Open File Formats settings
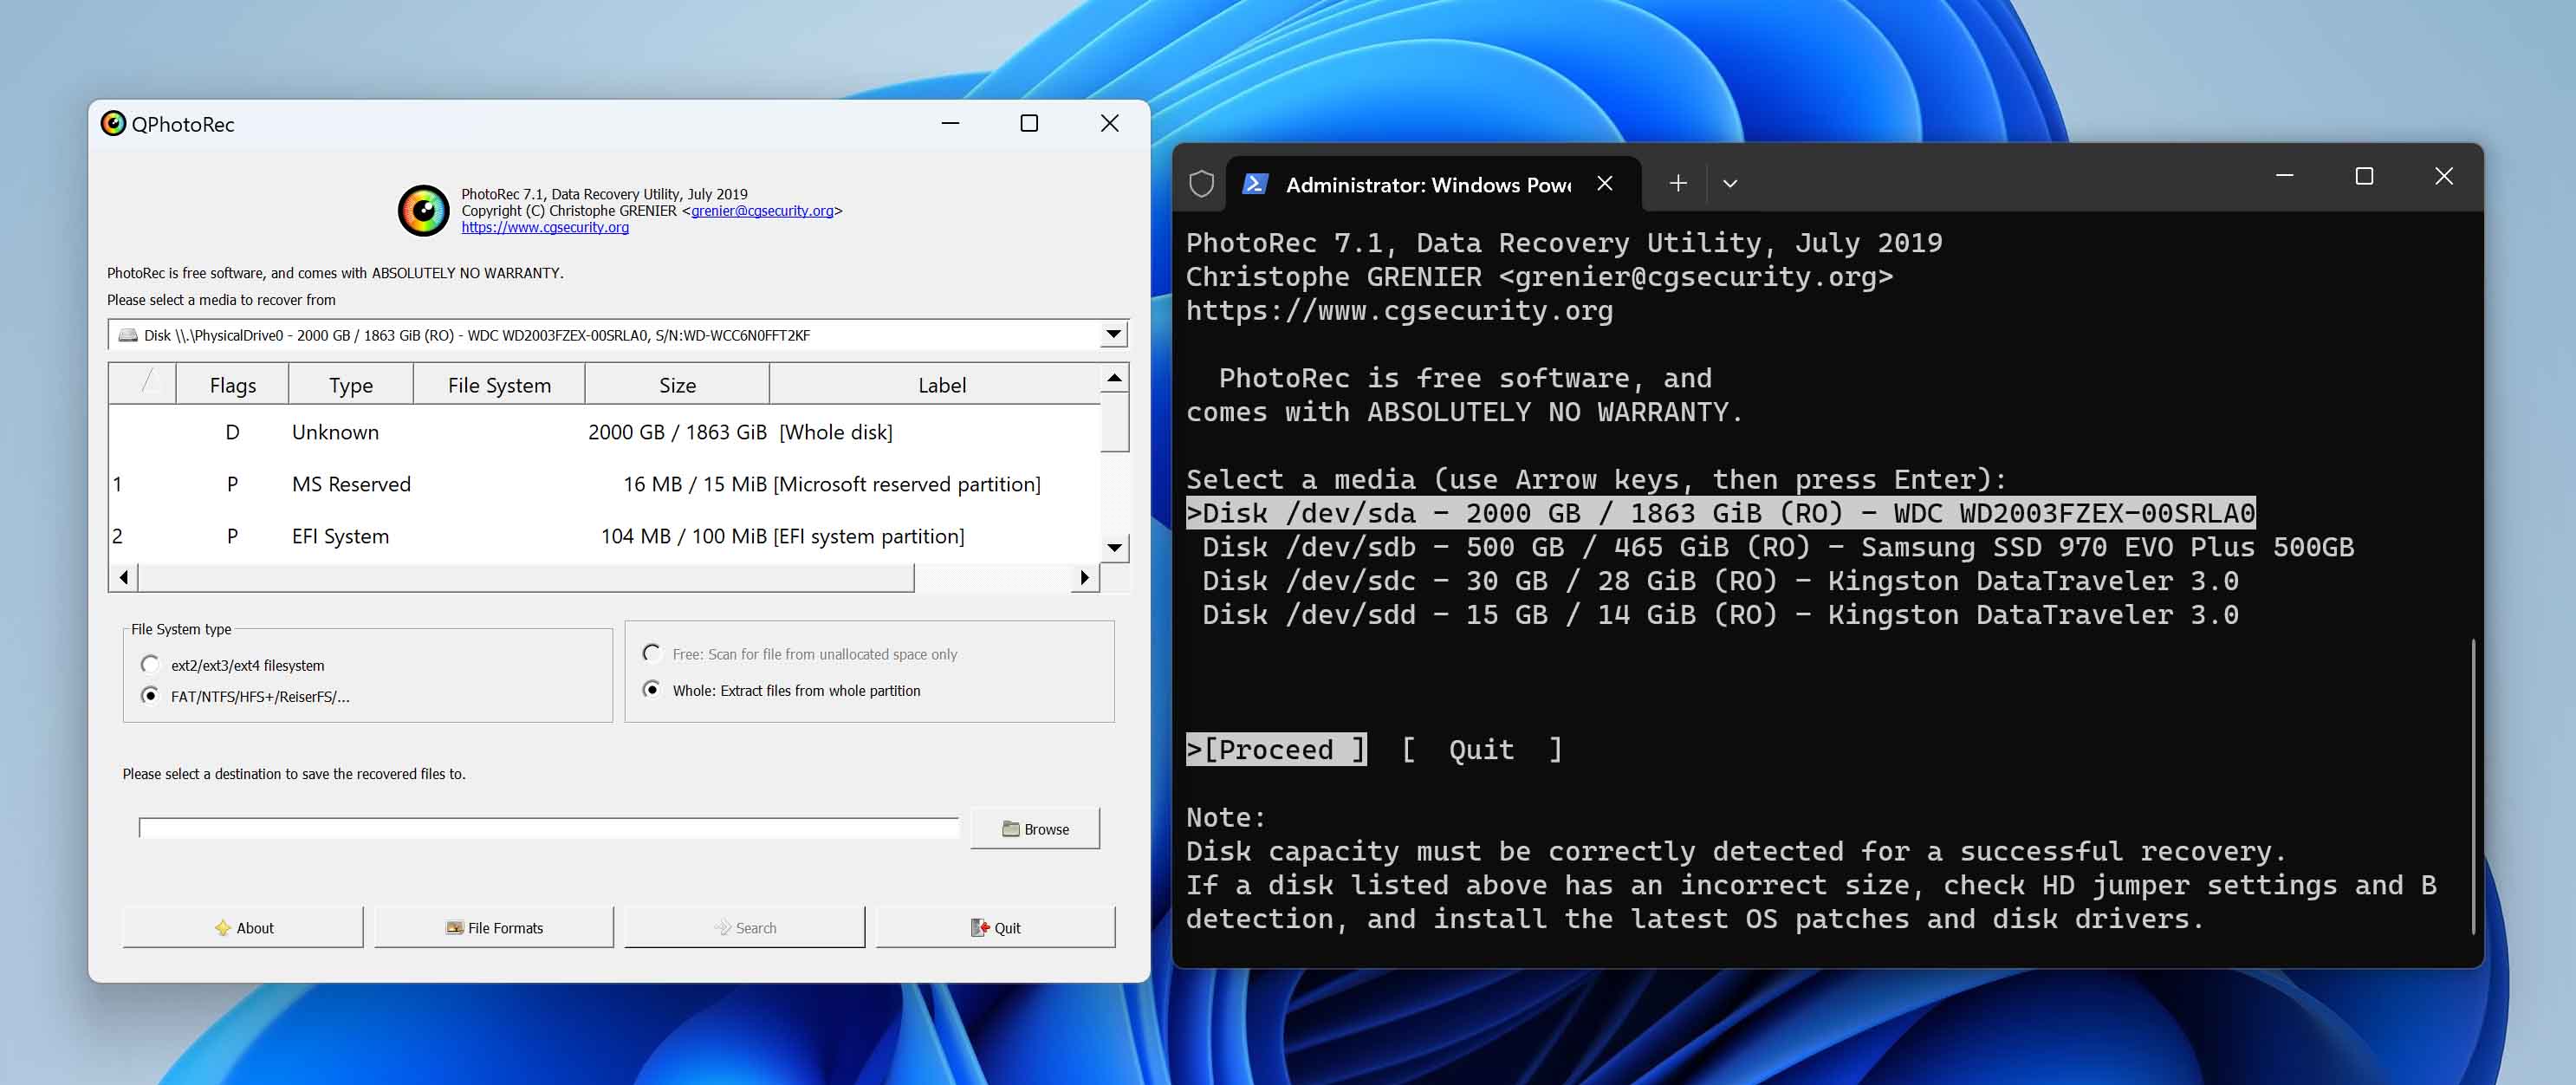Screen dimensions: 2576x1085 point(494,927)
